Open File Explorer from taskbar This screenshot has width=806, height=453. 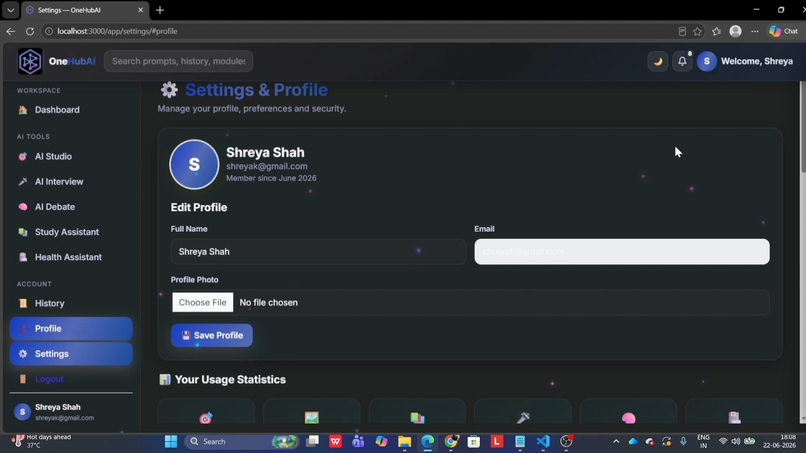pyautogui.click(x=404, y=441)
